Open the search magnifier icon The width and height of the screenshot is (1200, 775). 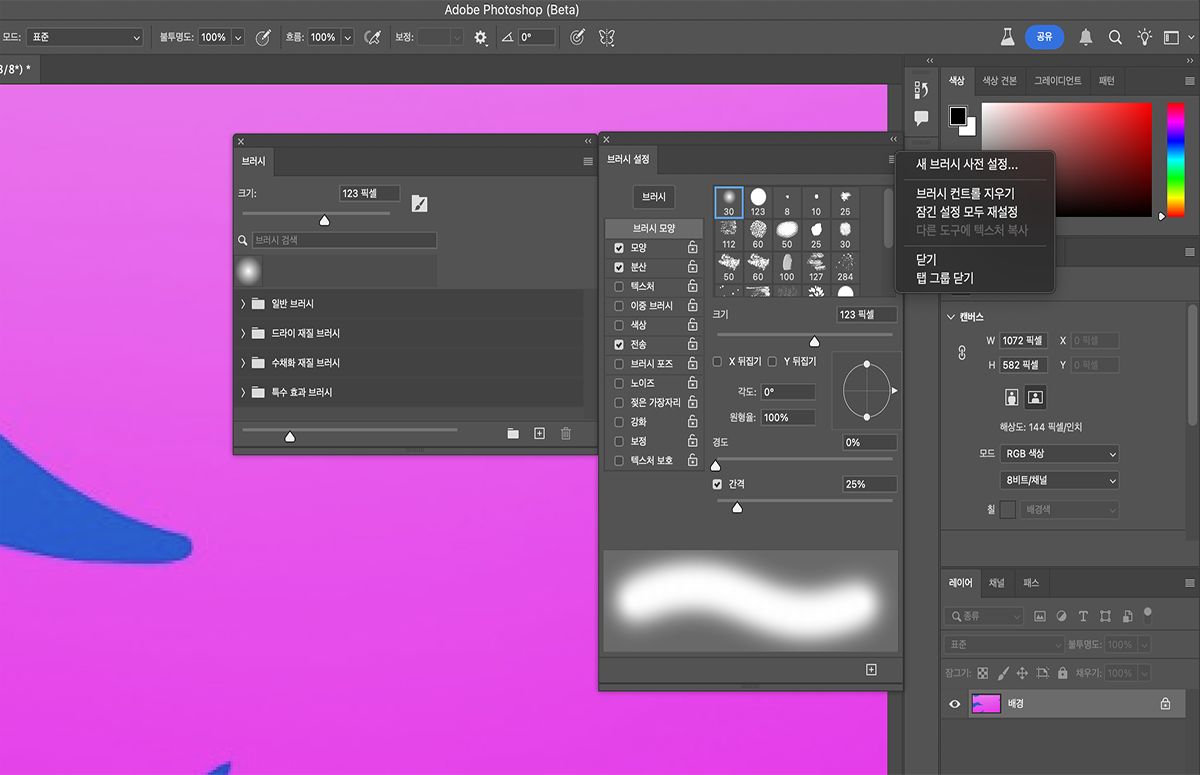1115,37
